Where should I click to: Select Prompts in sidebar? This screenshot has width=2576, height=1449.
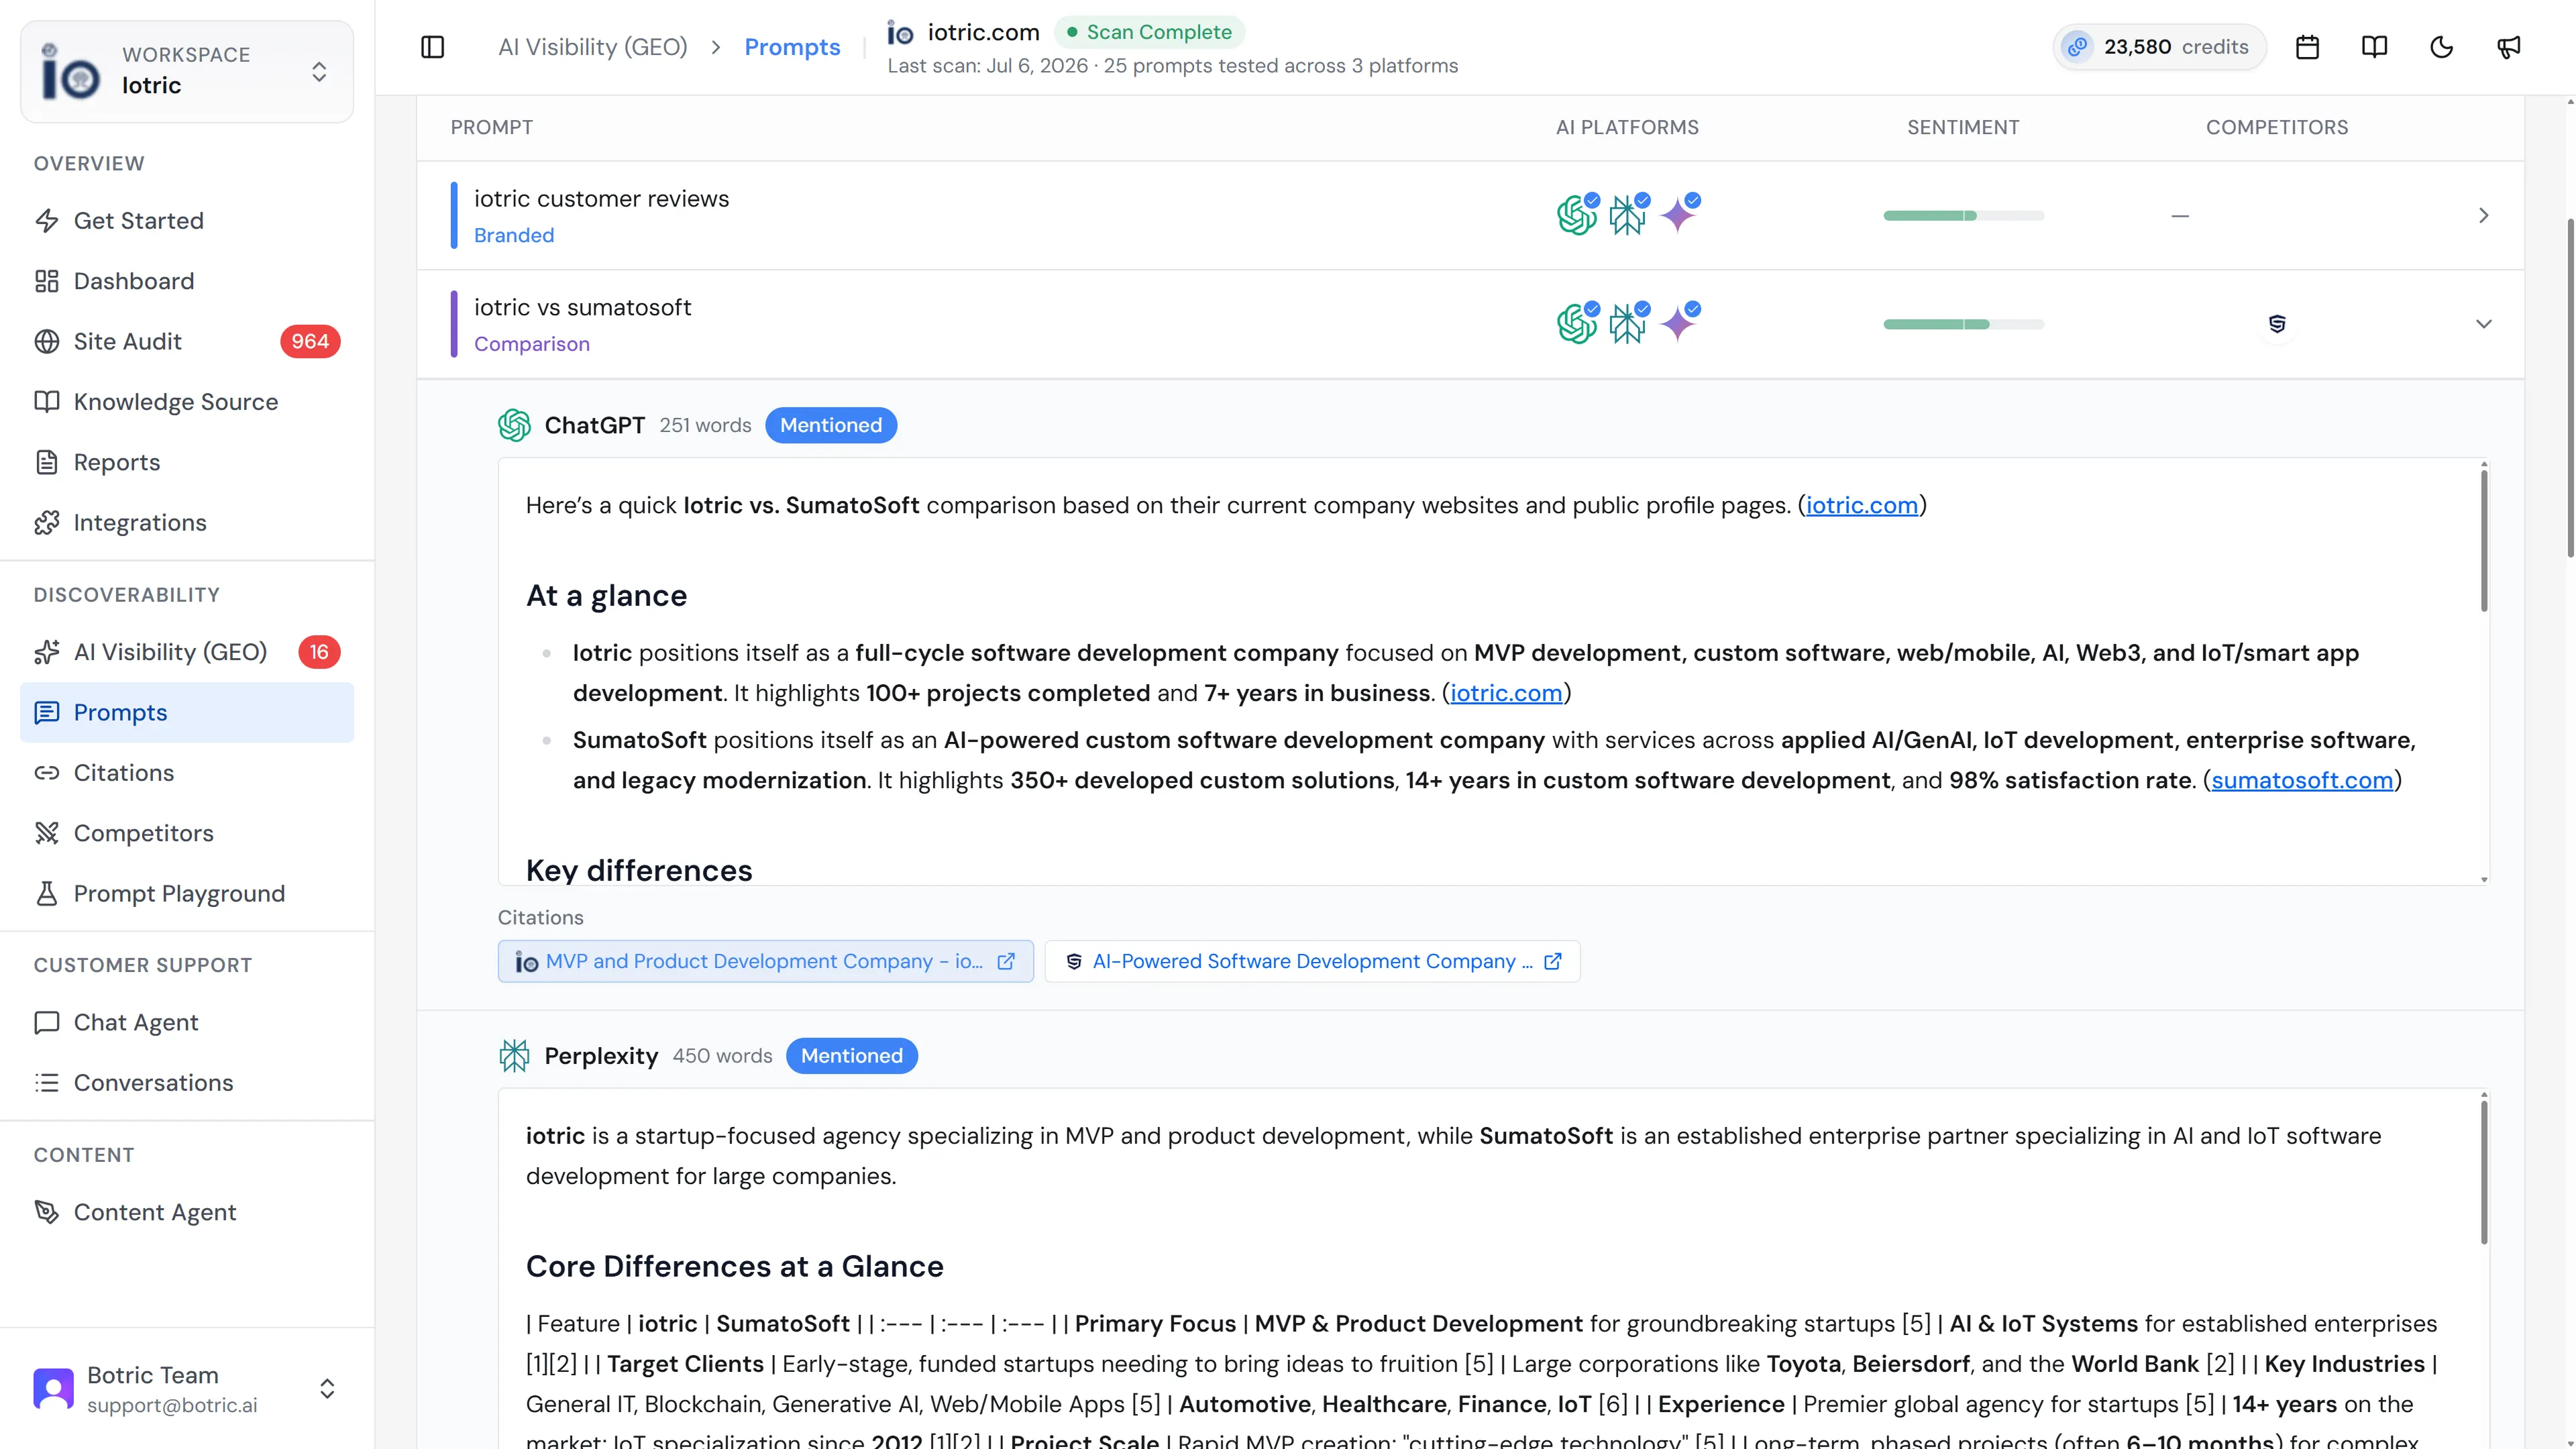[x=187, y=712]
